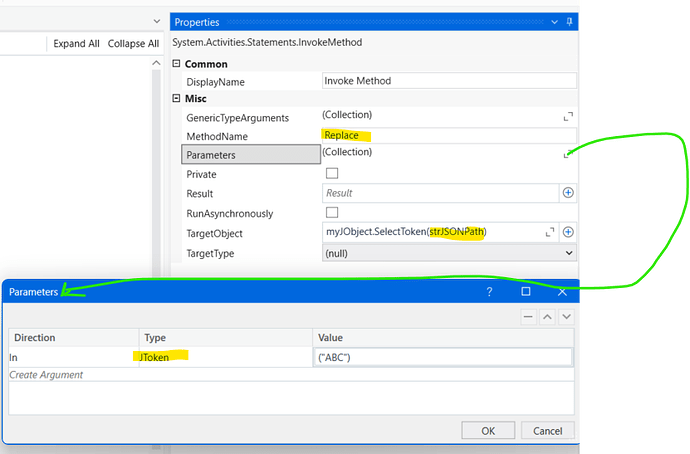690x454 pixels.
Task: Toggle the Private checkbox
Action: tap(332, 173)
